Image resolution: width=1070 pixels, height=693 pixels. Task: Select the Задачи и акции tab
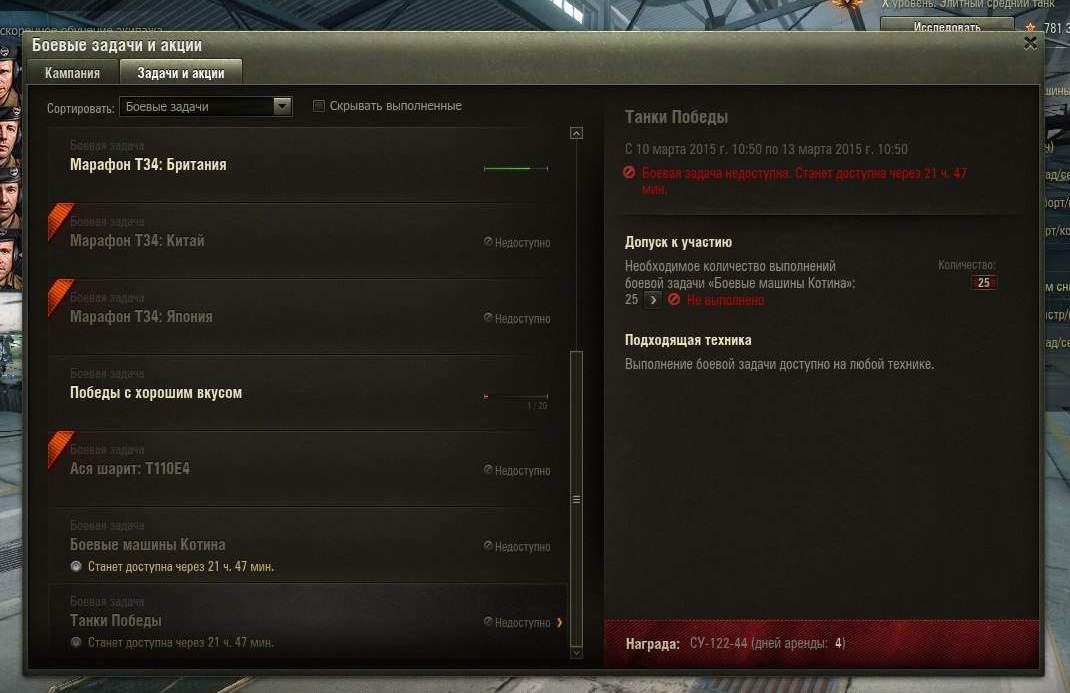[181, 73]
